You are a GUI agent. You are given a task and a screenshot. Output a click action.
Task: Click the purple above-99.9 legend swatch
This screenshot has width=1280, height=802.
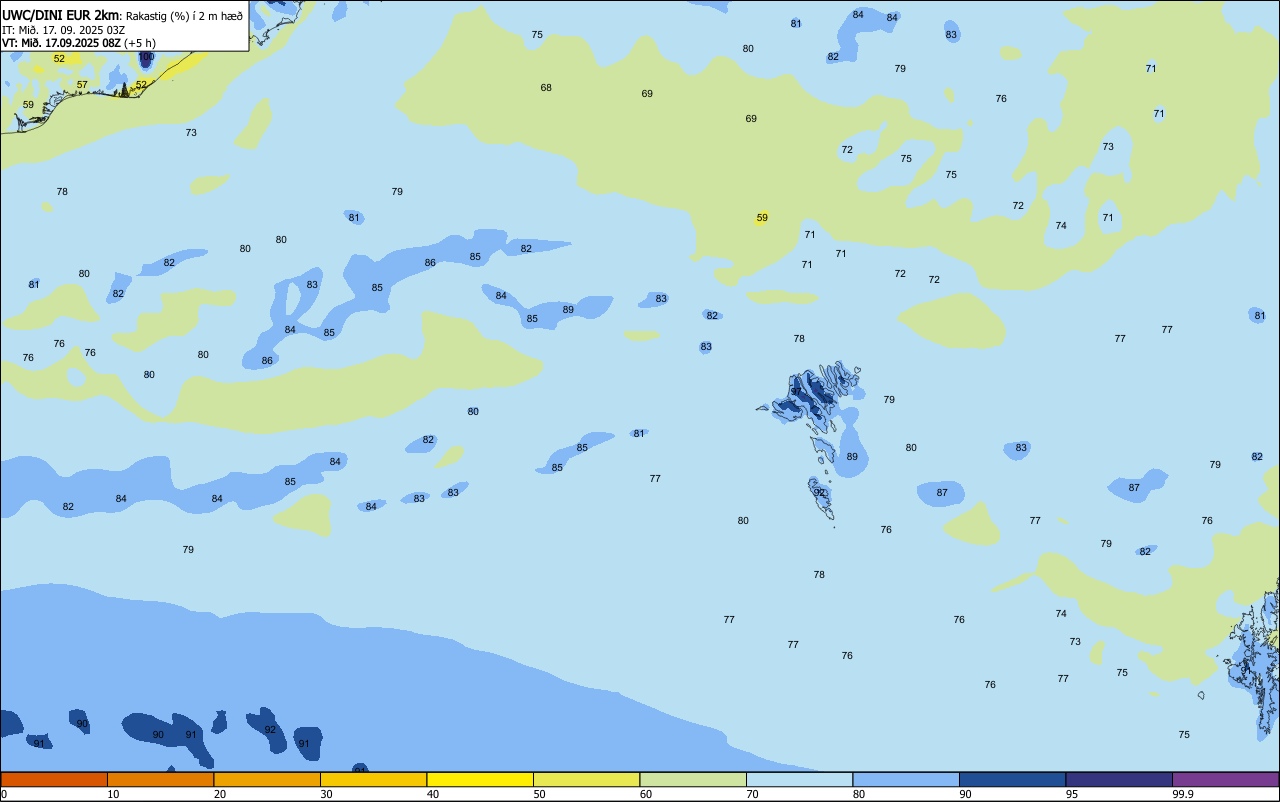1225,779
